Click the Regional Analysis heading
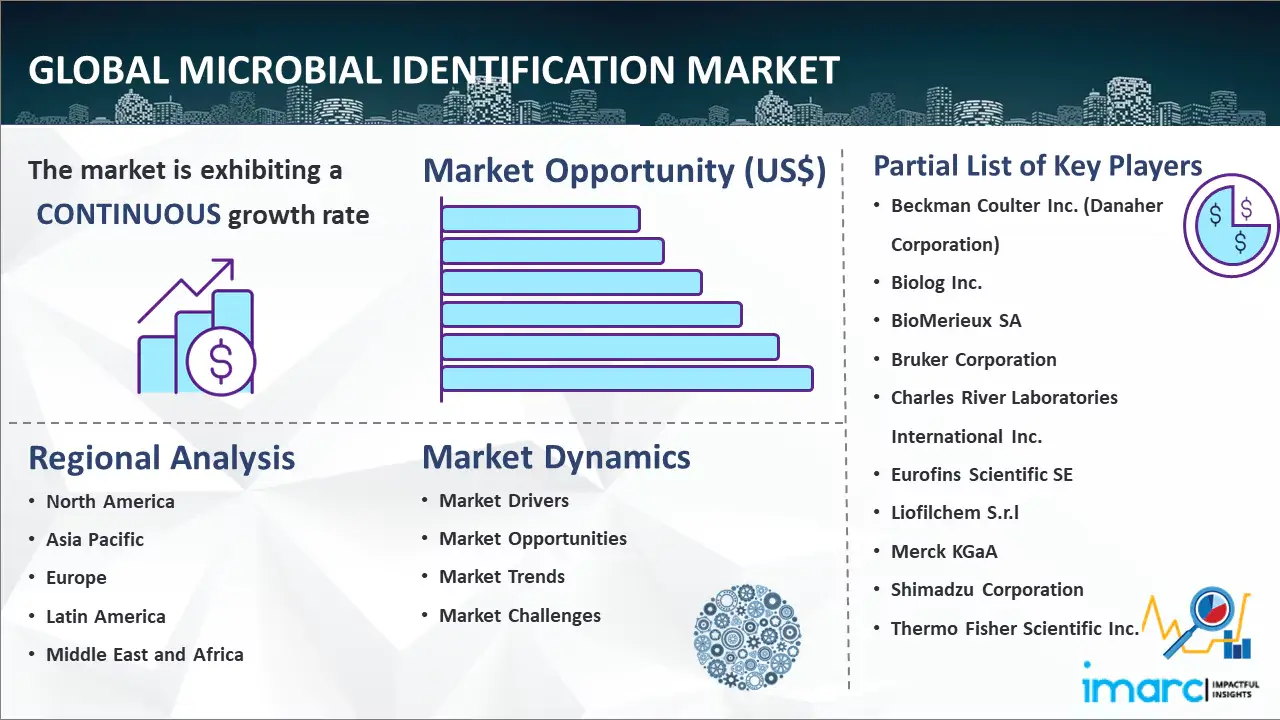Screen dimensions: 1280x720 [x=162, y=458]
